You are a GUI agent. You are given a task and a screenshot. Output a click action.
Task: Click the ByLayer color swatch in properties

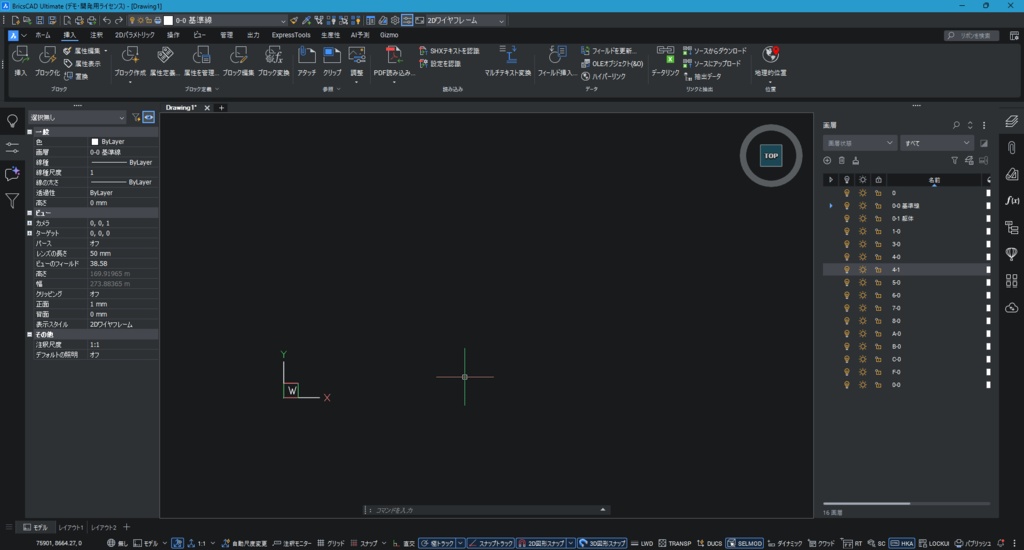pos(95,142)
